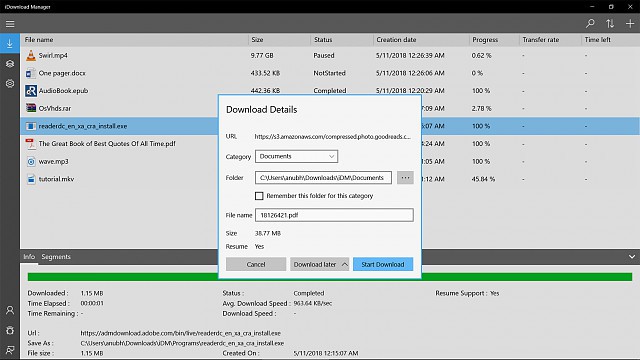Open the feedback icon in sidebar
This screenshot has width=640, height=360.
10,350
